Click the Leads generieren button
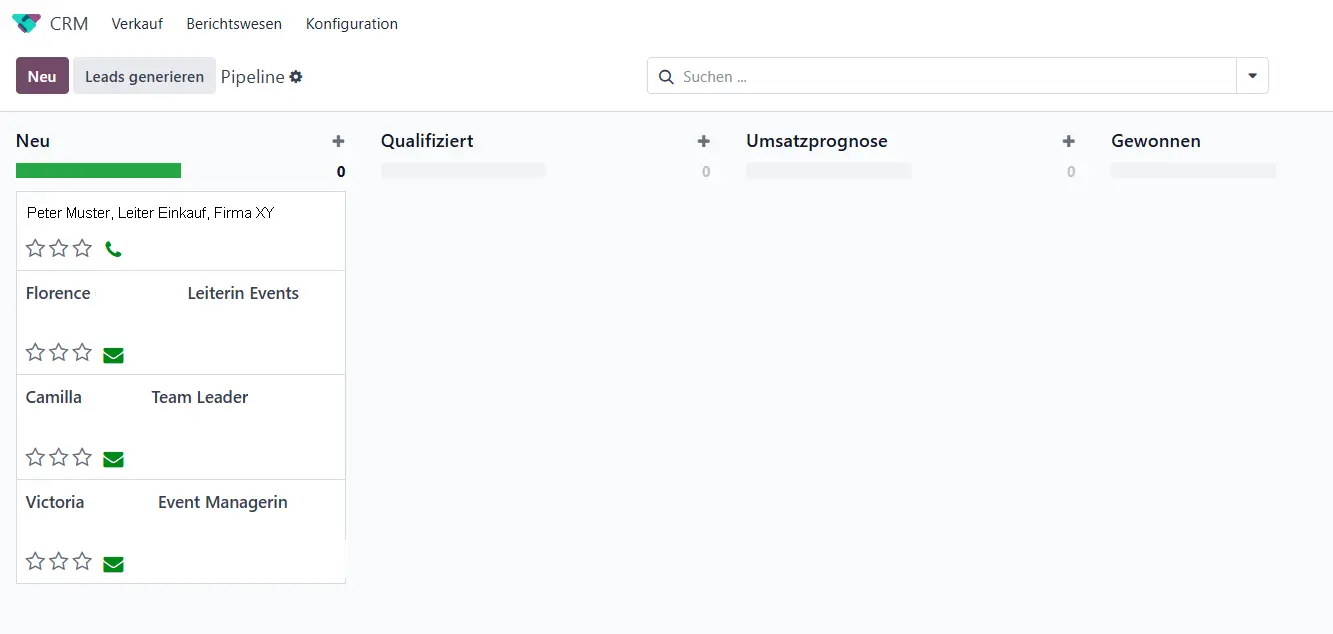The height and width of the screenshot is (634, 1333). click(144, 76)
